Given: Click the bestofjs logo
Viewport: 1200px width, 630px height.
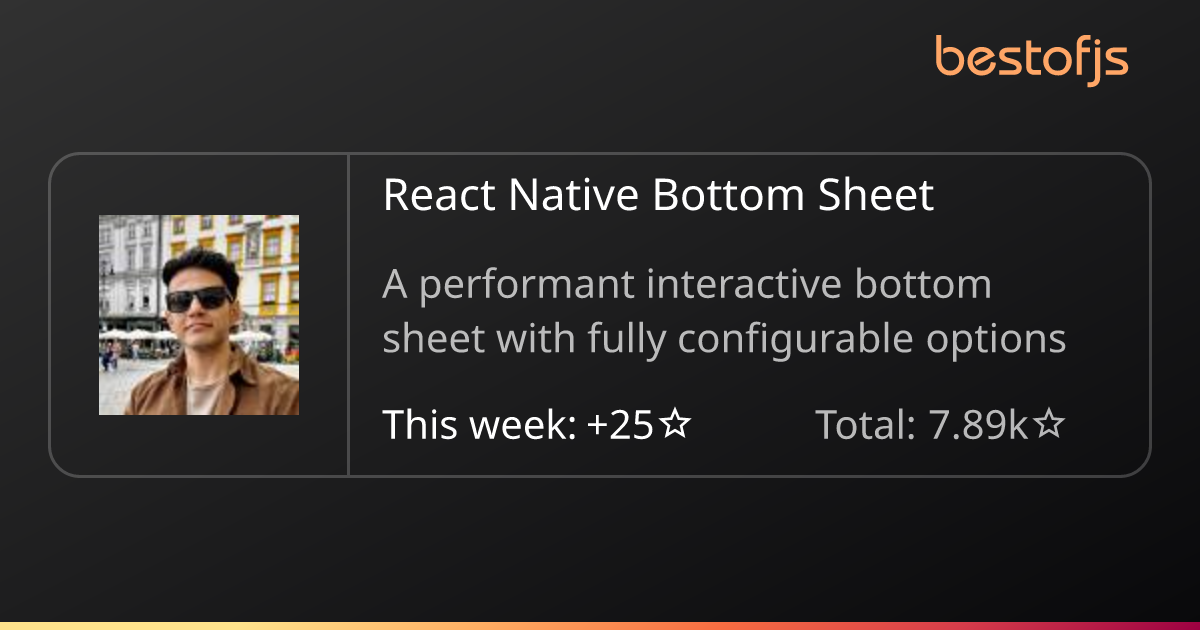Looking at the screenshot, I should click(1031, 58).
